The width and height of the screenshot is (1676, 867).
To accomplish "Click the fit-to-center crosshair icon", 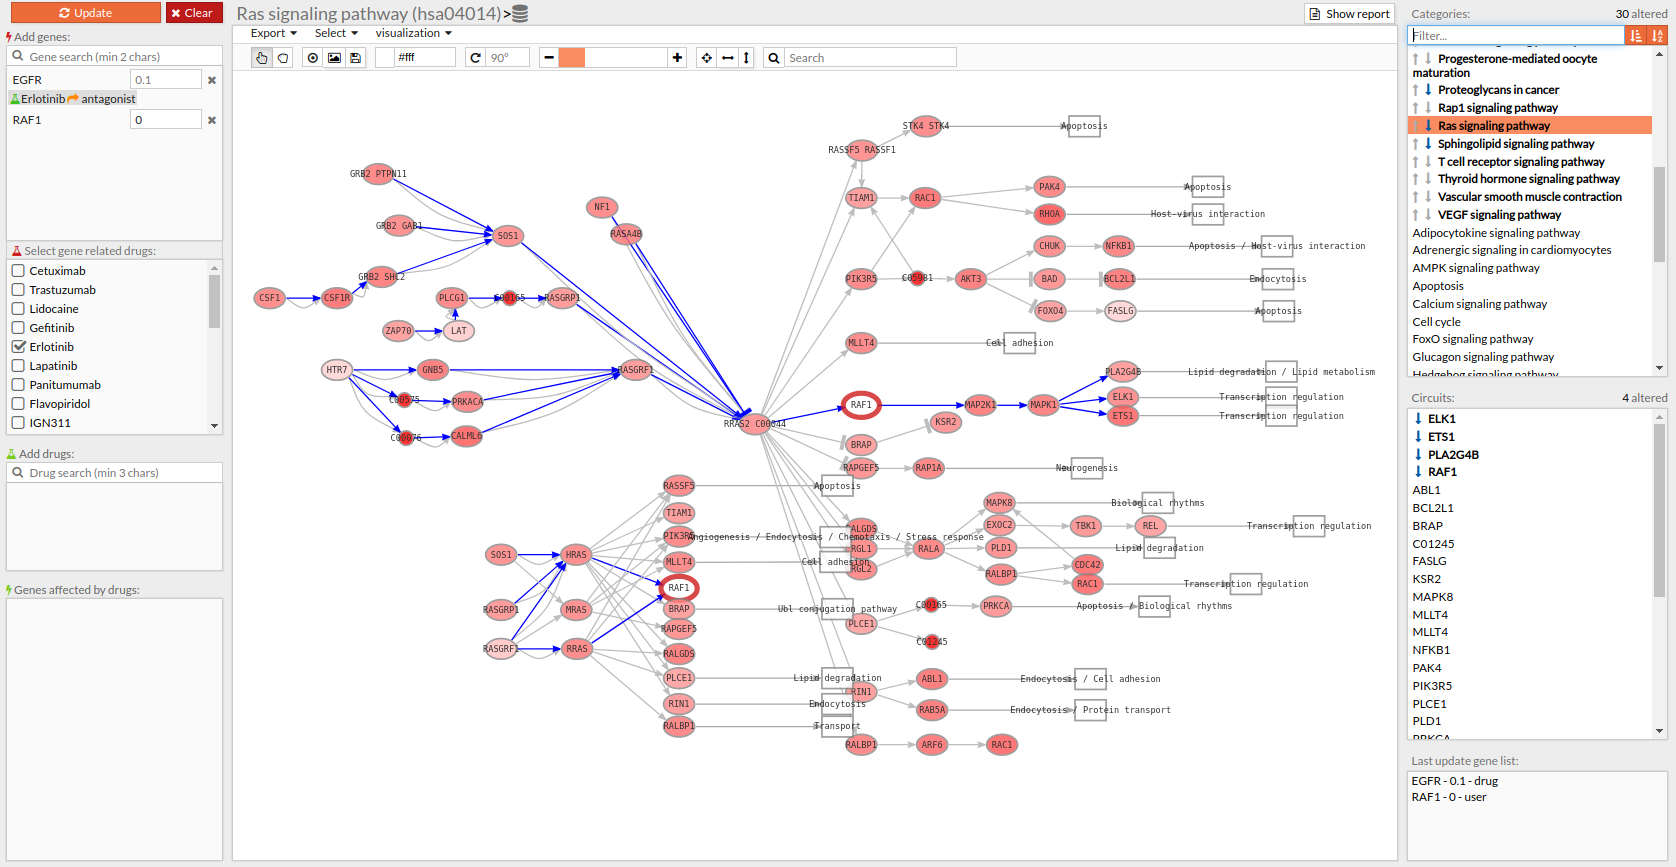I will 707,58.
